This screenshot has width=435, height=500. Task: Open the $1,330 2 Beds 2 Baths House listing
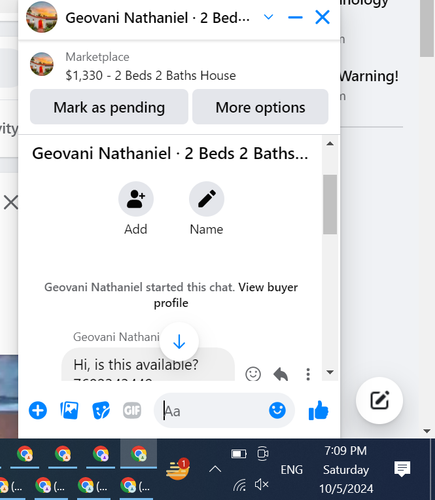coord(151,76)
